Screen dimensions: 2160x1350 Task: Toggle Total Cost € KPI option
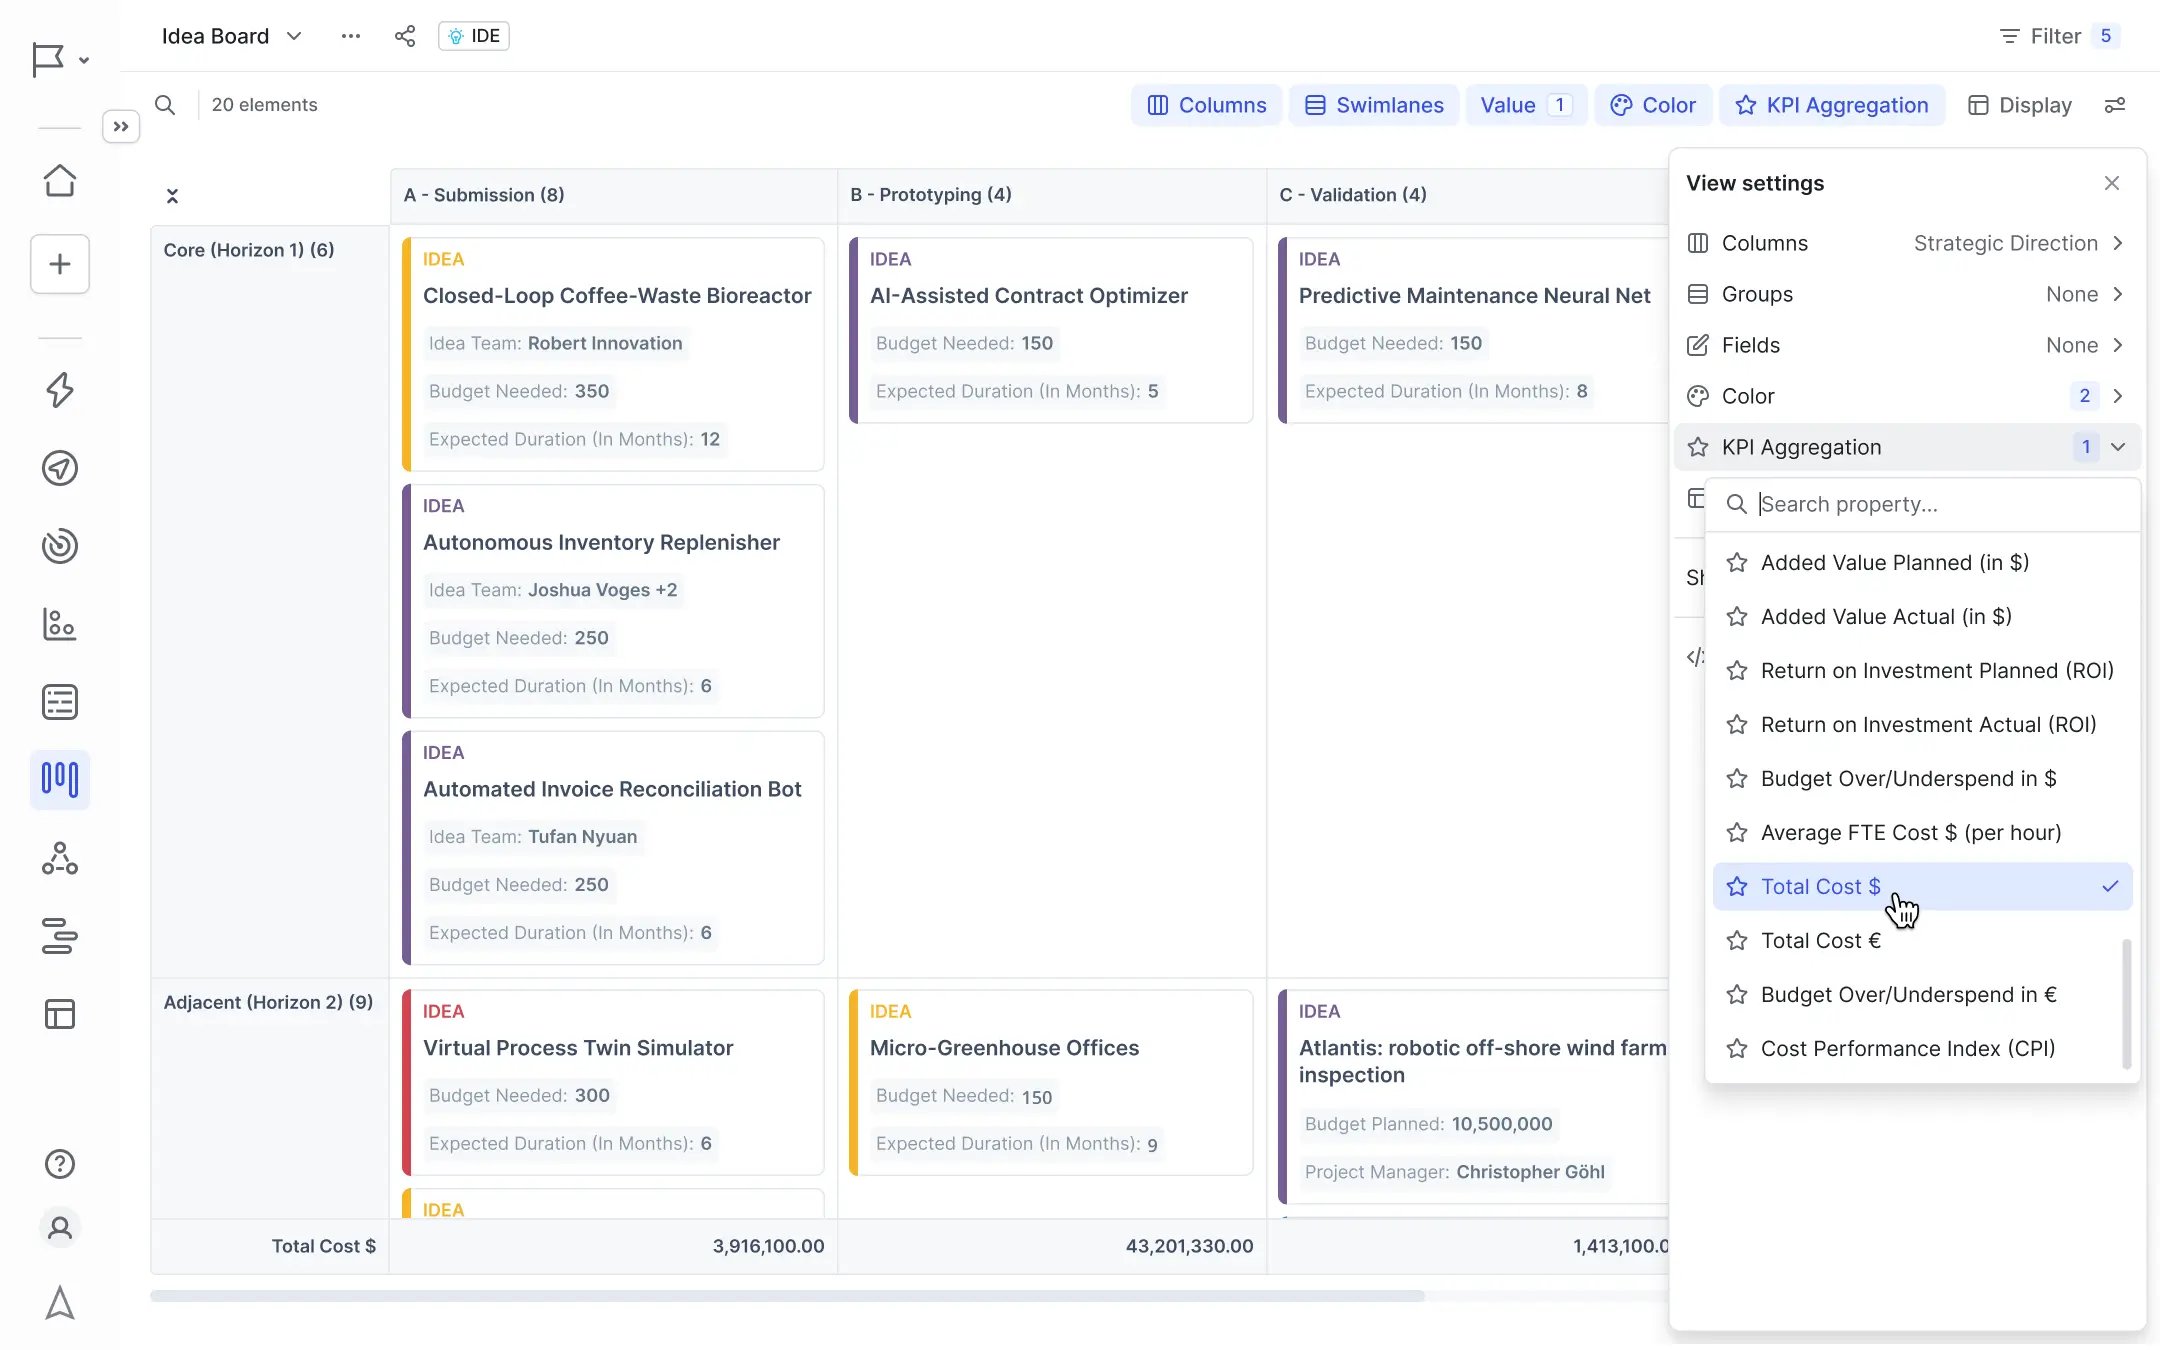[x=1820, y=941]
